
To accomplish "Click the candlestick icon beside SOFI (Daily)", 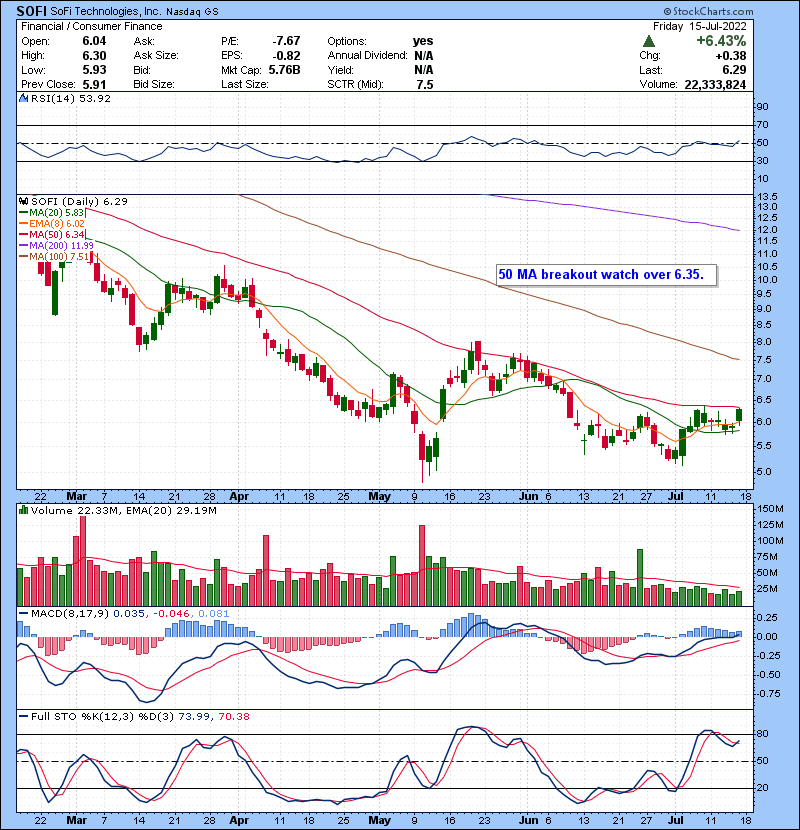I will pyautogui.click(x=23, y=202).
